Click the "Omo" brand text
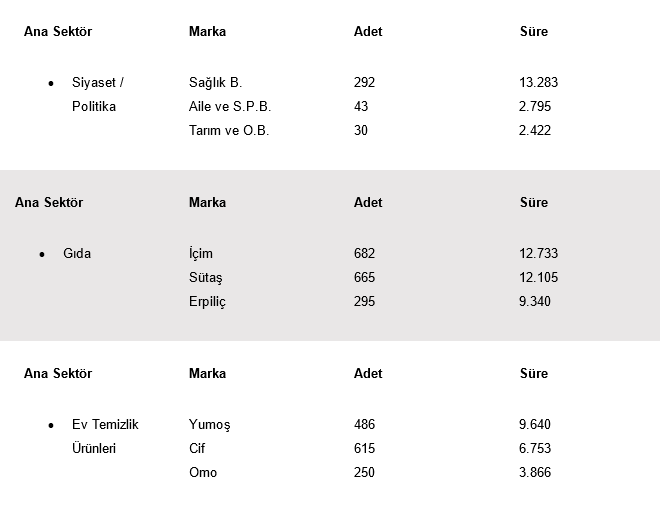 203,473
